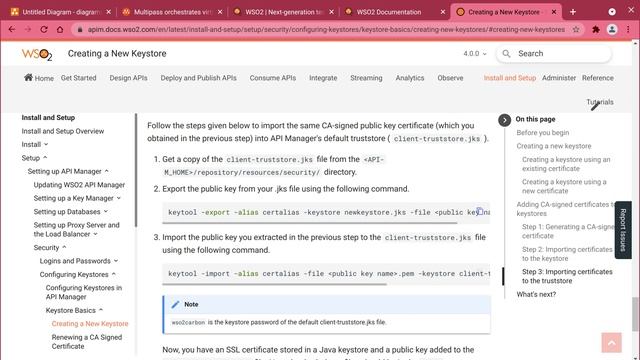Expand the Install section in sidebar
Viewport: 640px width, 360px height.
[x=46, y=144]
